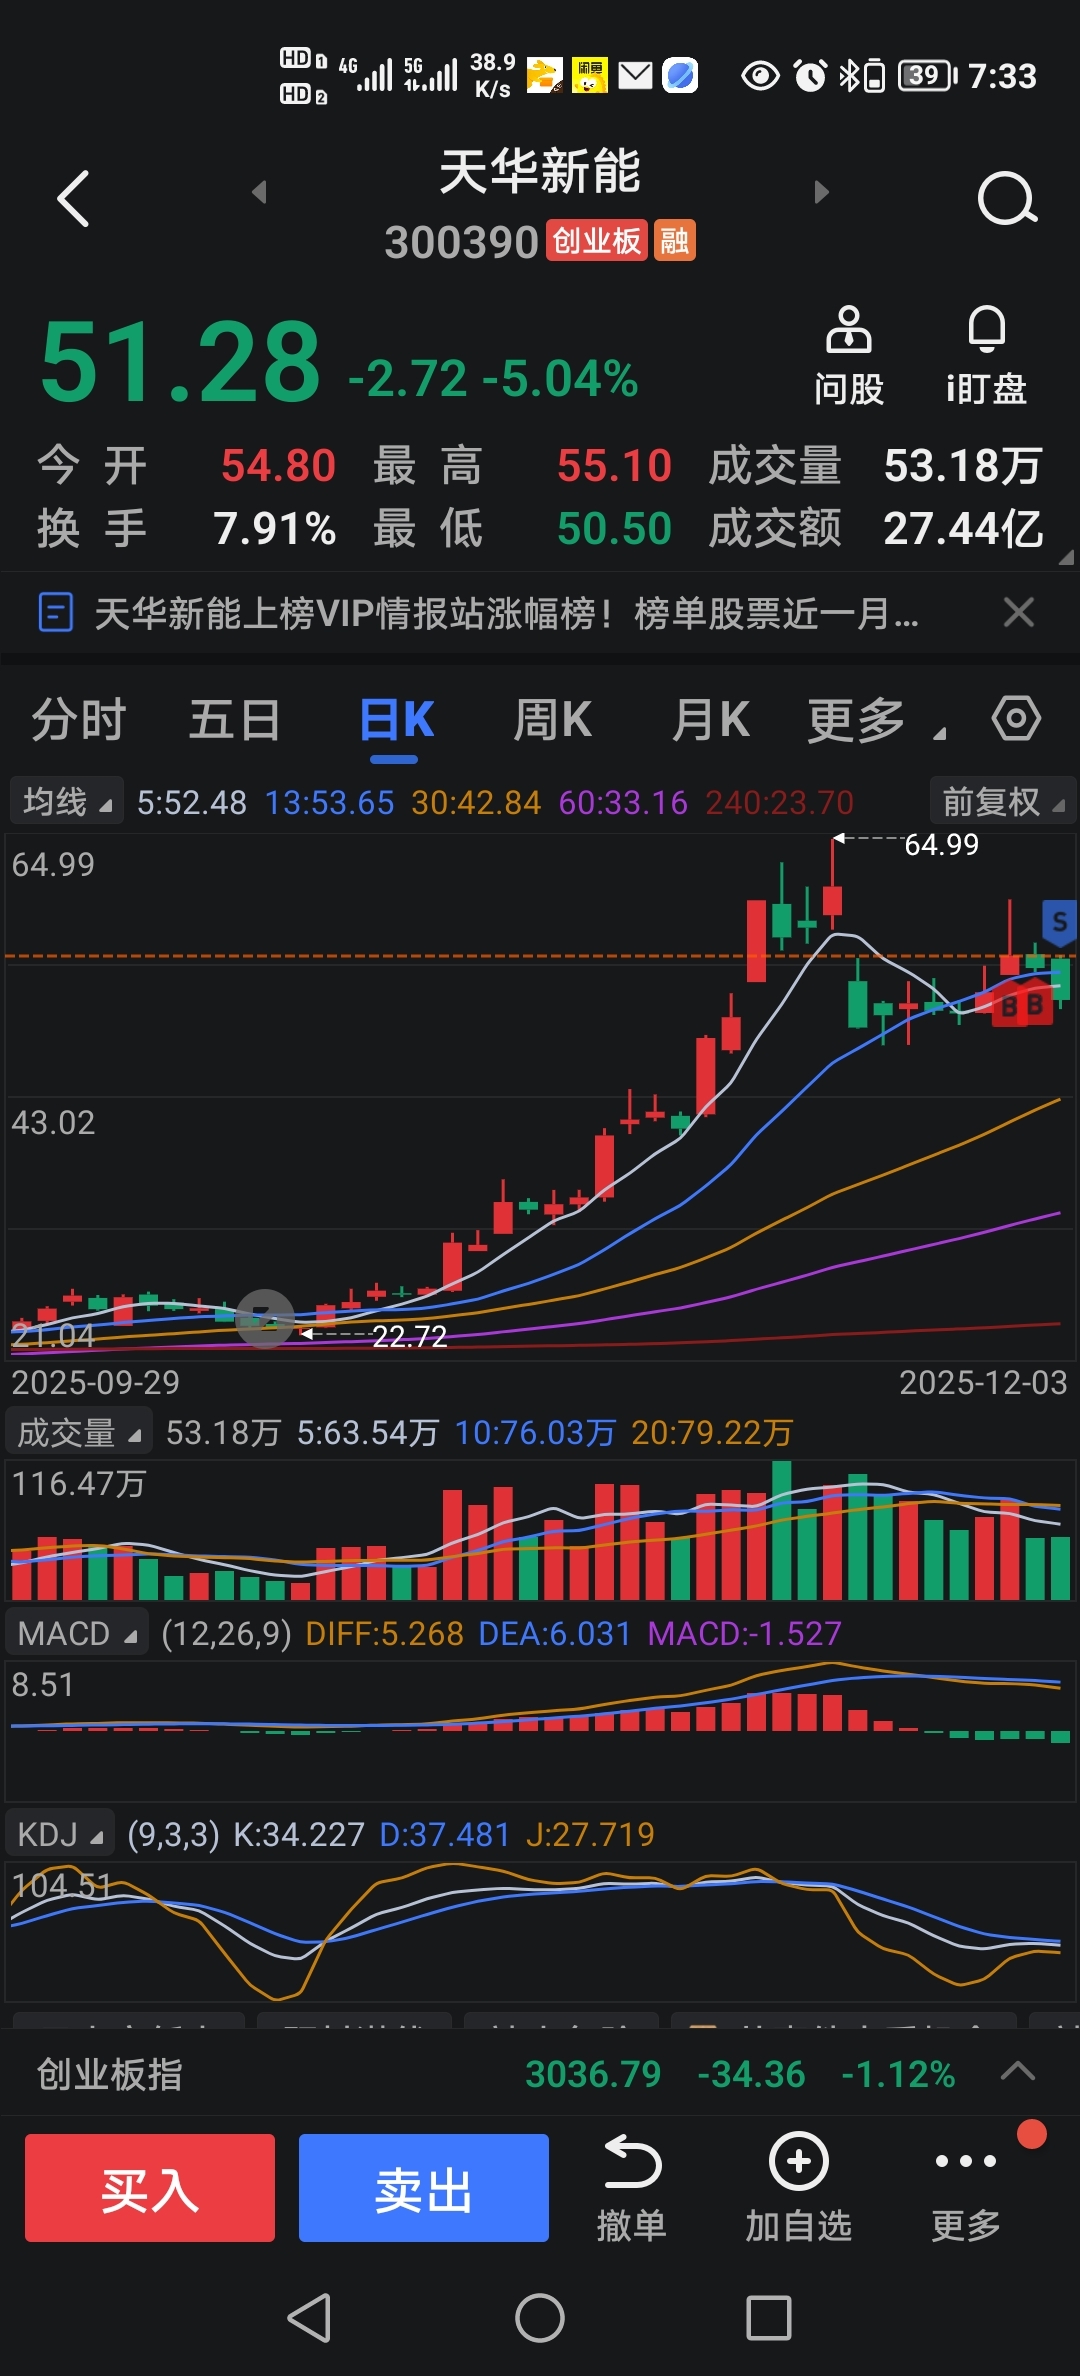Tap the gray circle event marker on chart

click(265, 1319)
